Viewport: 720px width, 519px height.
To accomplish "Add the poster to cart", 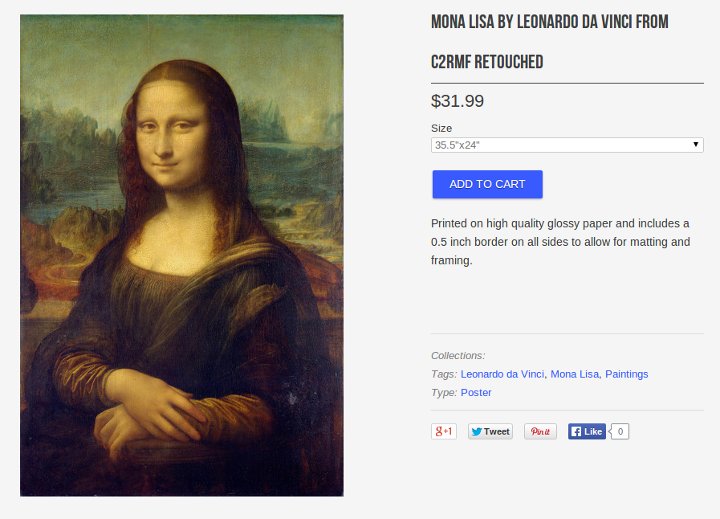I will 487,184.
